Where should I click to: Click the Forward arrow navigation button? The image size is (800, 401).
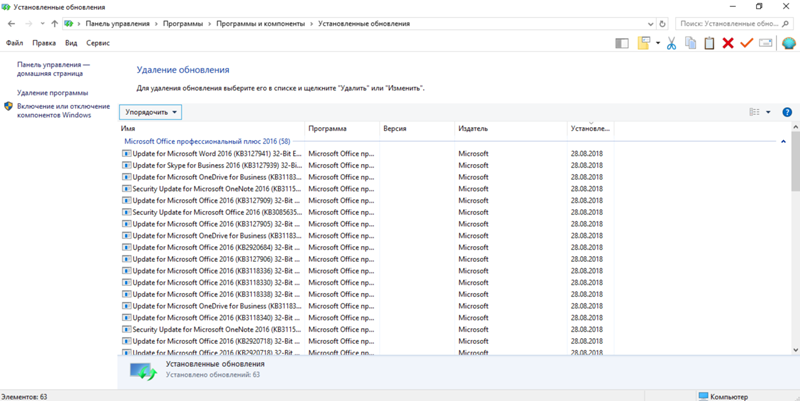(29, 24)
